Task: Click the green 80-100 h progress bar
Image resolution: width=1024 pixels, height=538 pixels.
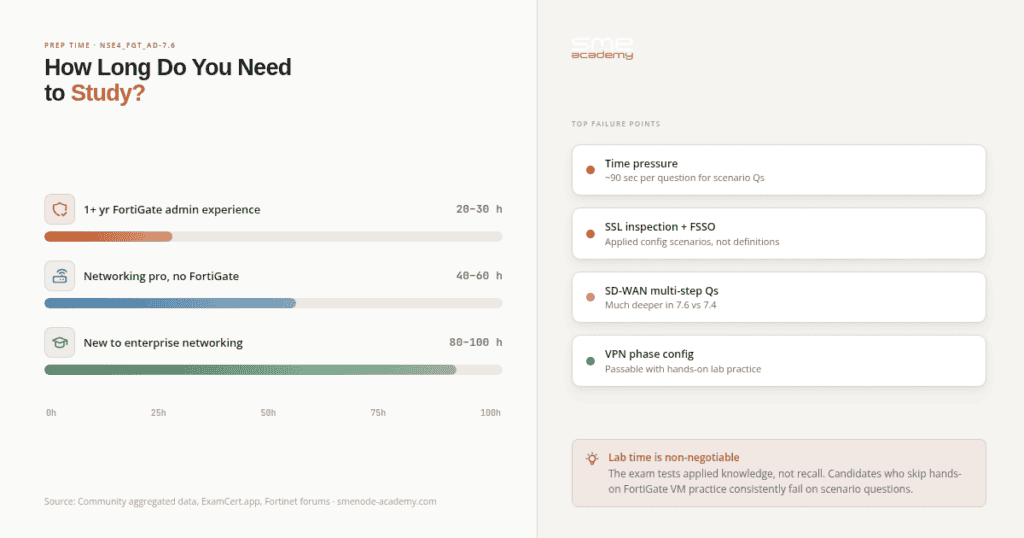Action: click(250, 370)
